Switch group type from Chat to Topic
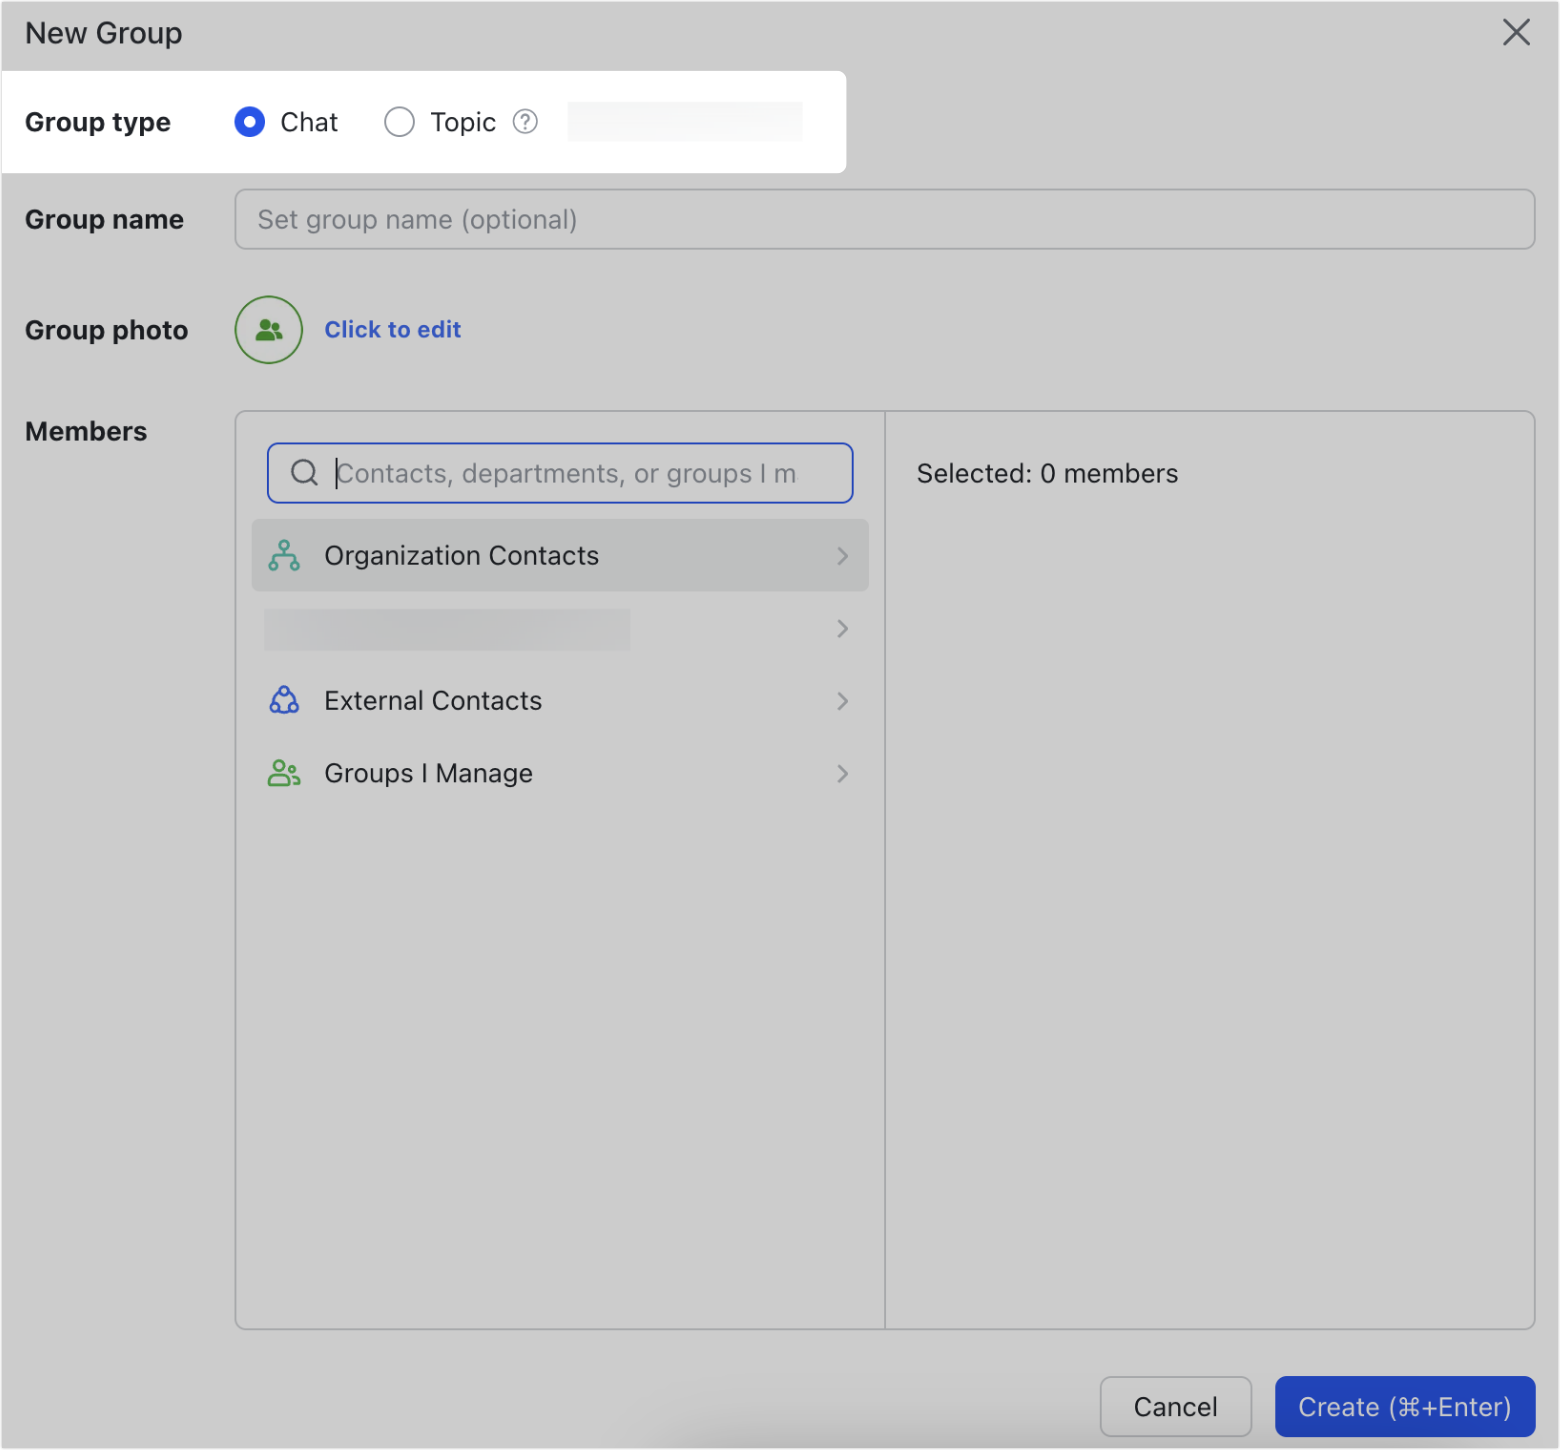 tap(399, 121)
